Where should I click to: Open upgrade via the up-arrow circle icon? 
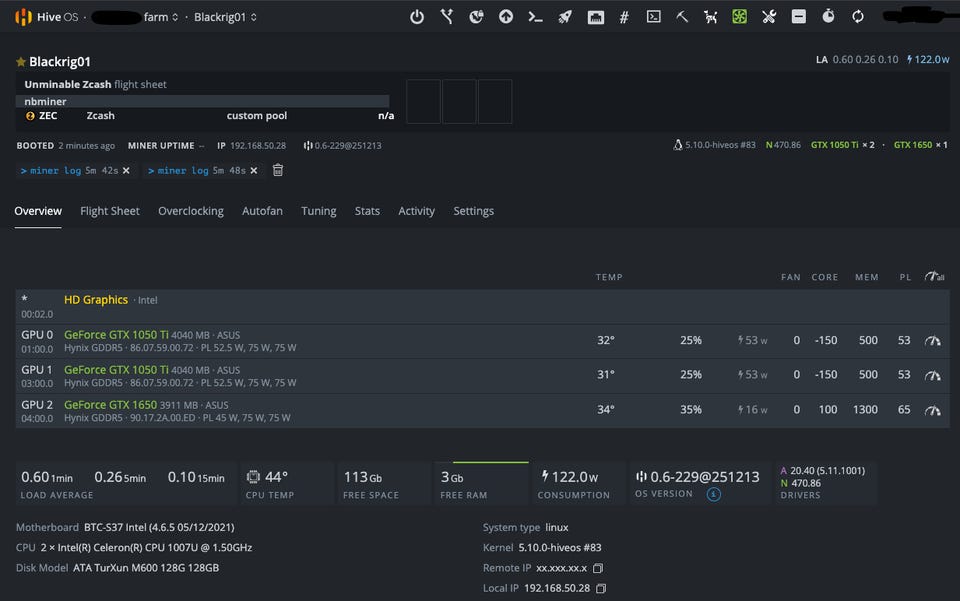[x=506, y=17]
